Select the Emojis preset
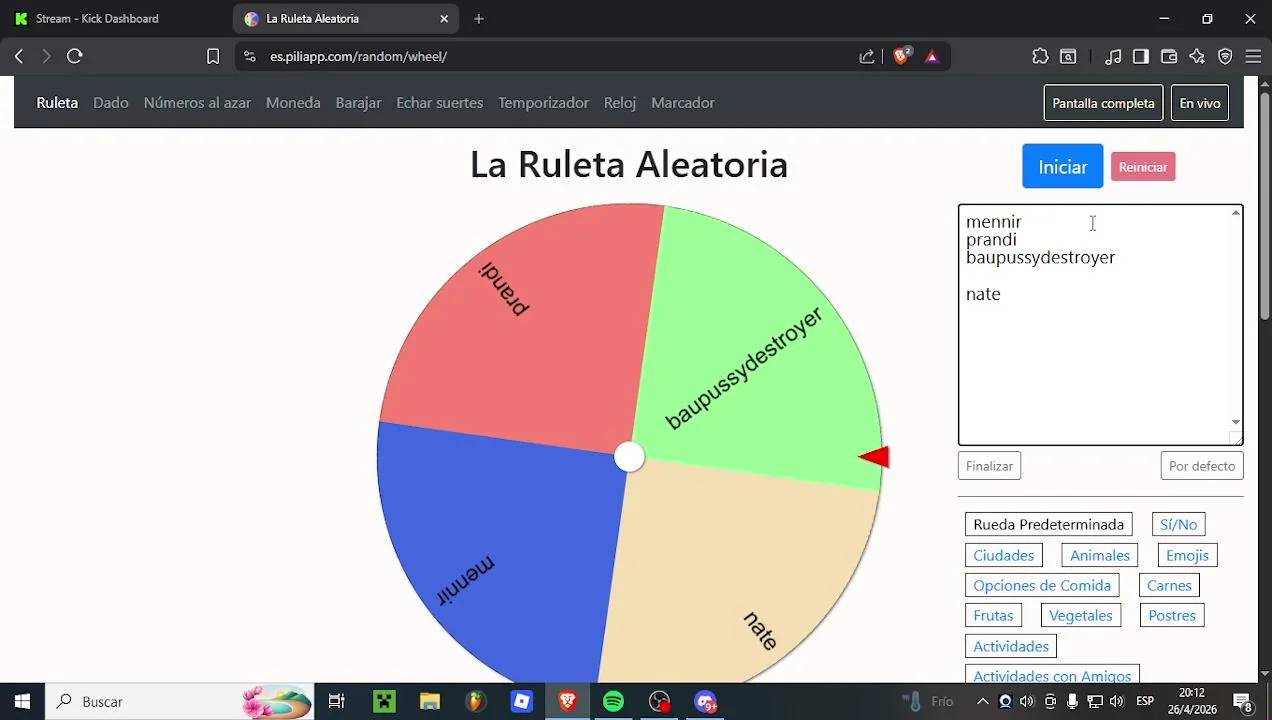 (1187, 555)
